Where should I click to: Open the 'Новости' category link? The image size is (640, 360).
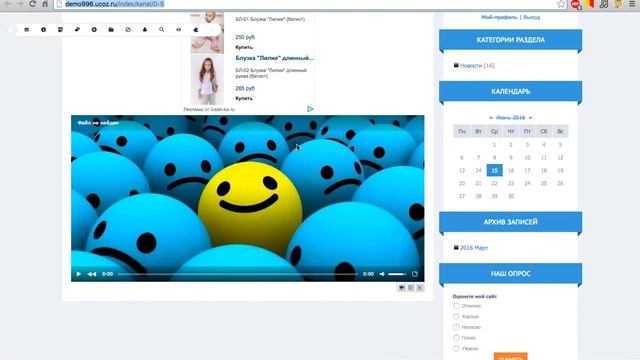471,65
